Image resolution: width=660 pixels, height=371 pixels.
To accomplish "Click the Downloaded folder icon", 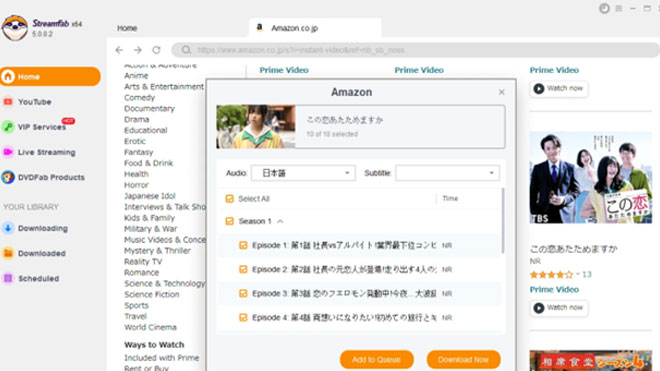I will (8, 253).
